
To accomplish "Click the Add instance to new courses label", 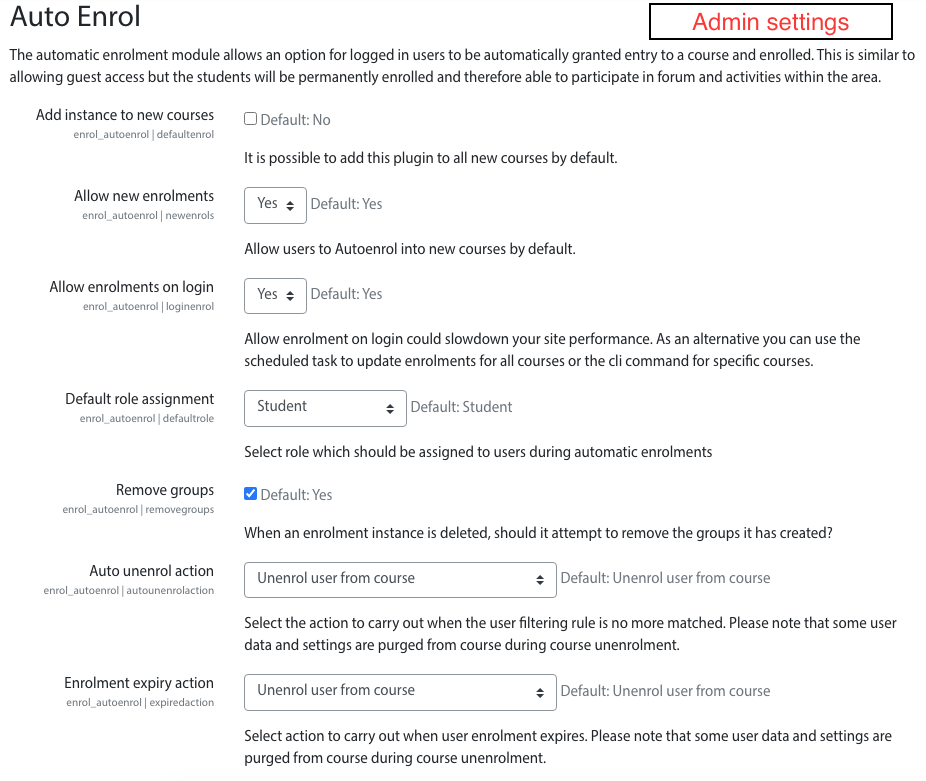I will [x=125, y=115].
